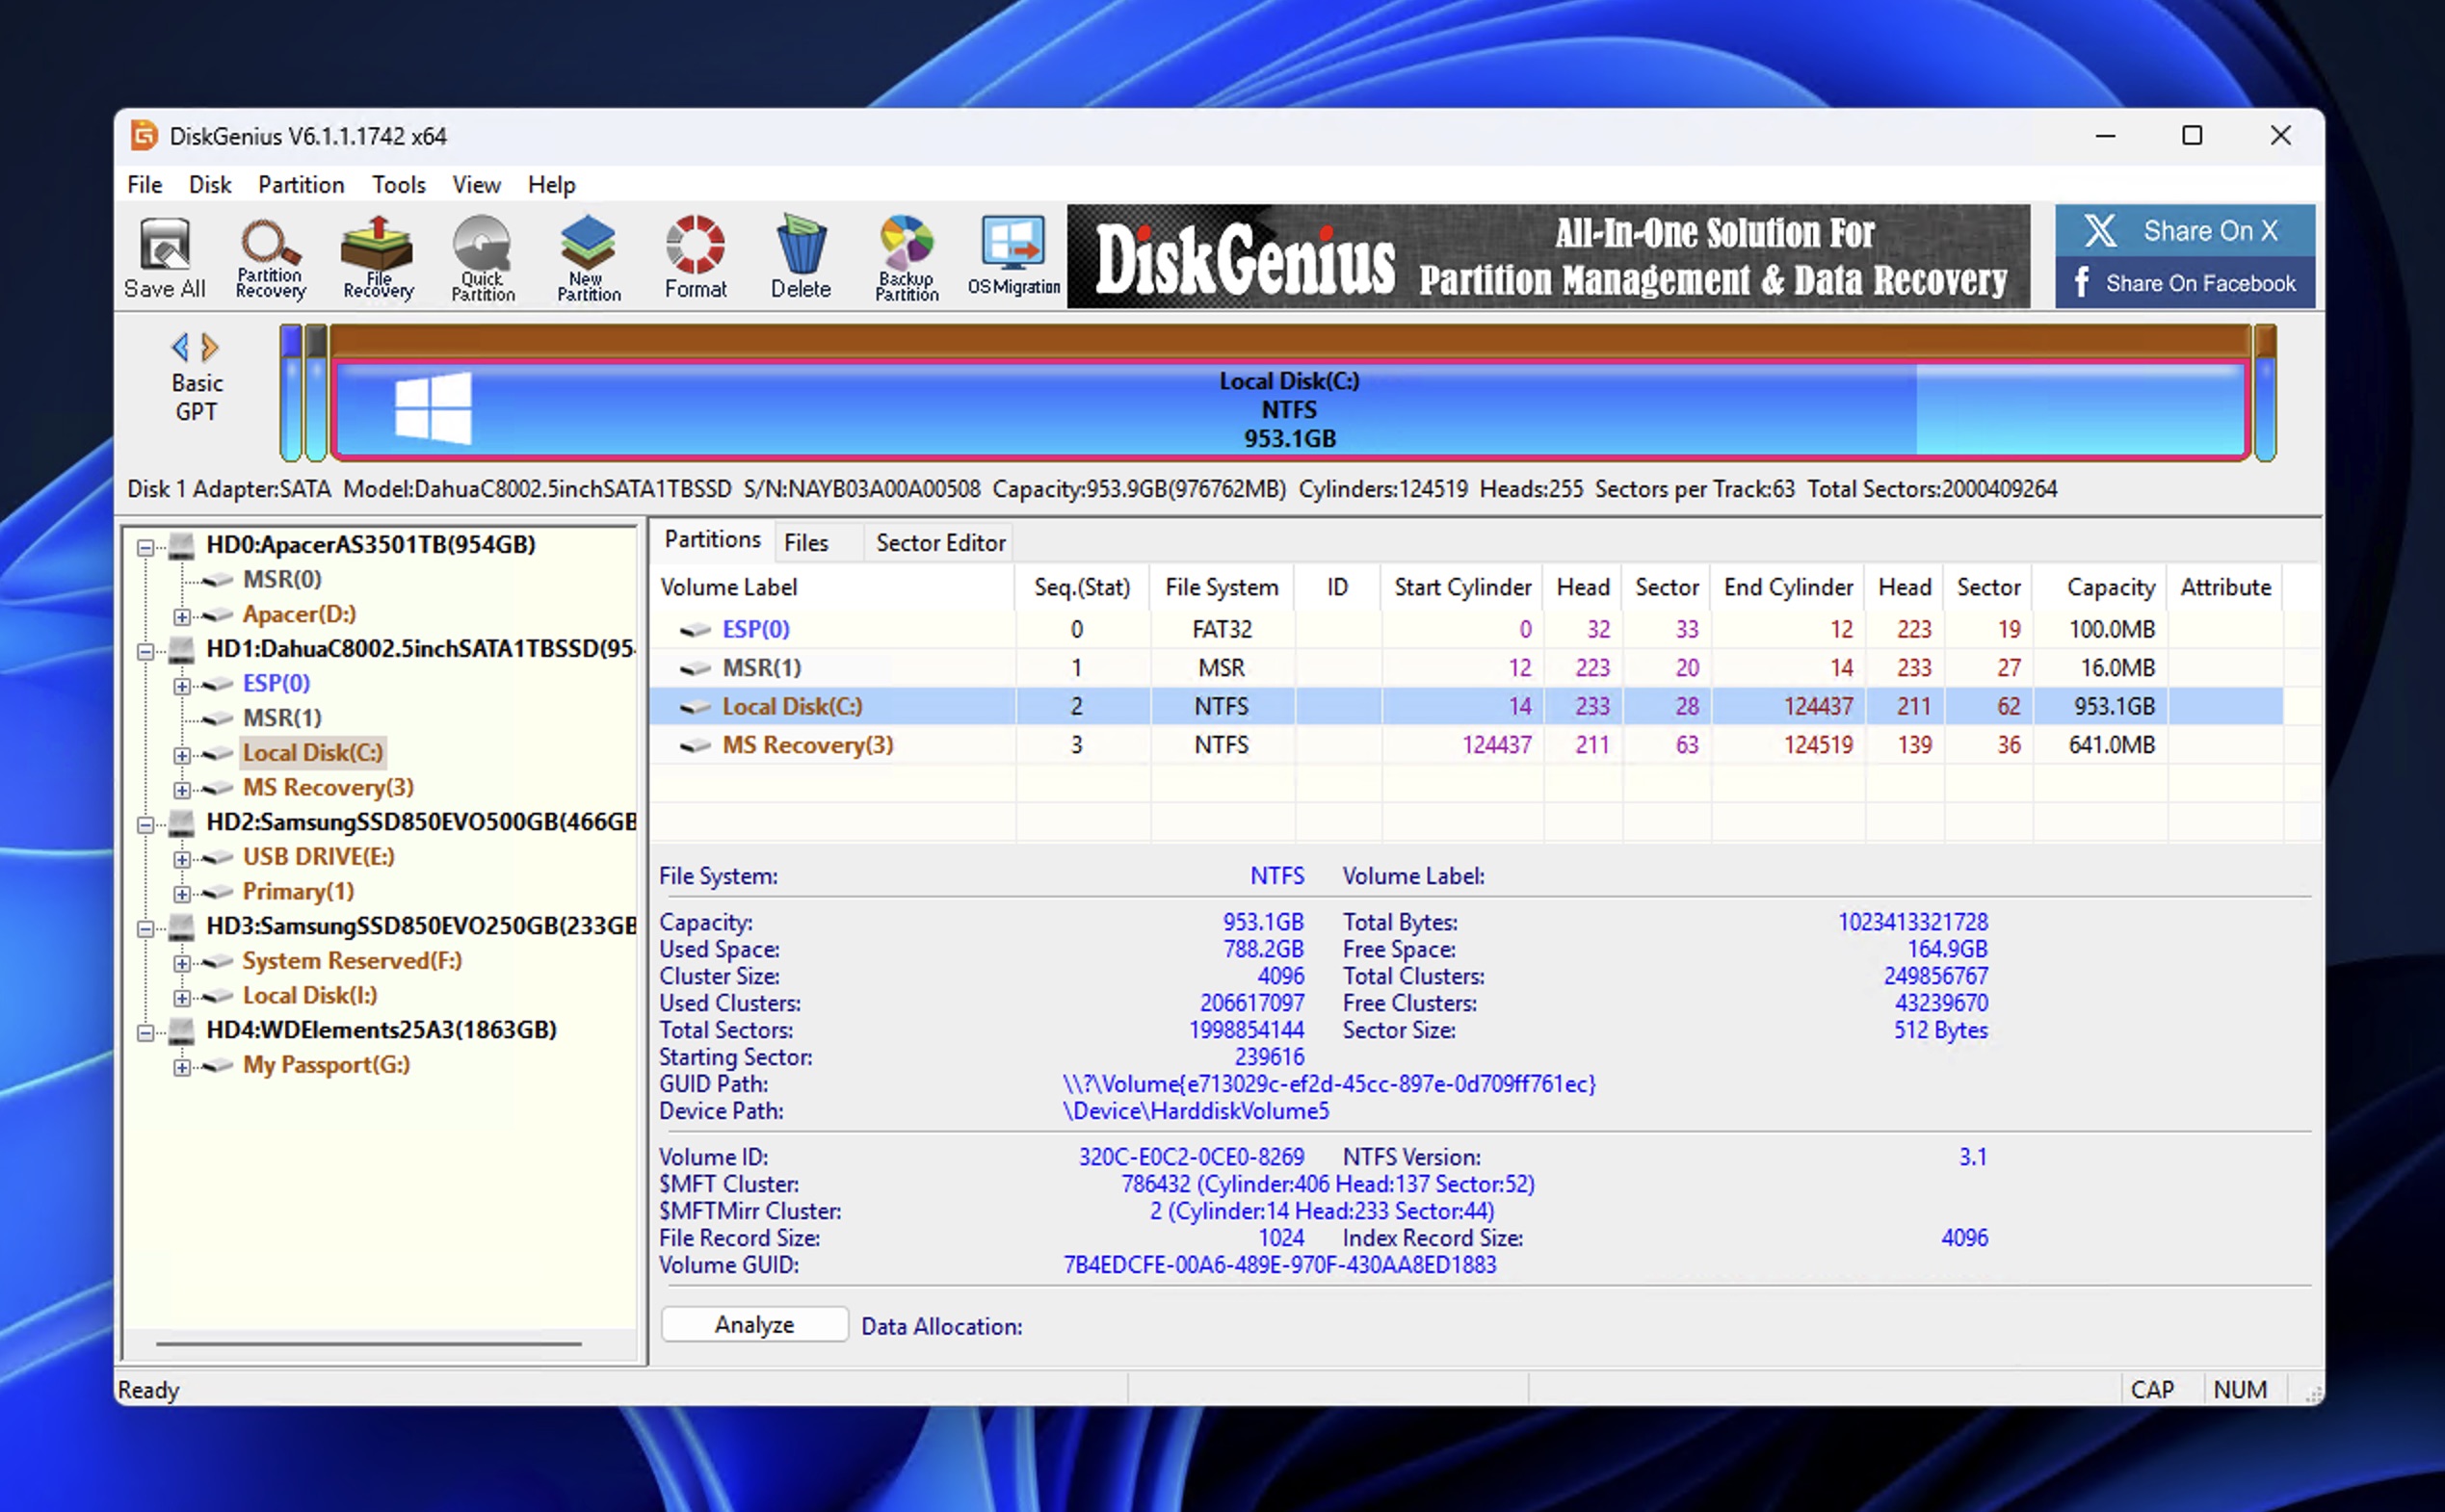Open the File Recovery tool
2445x1512 pixels.
pos(376,258)
